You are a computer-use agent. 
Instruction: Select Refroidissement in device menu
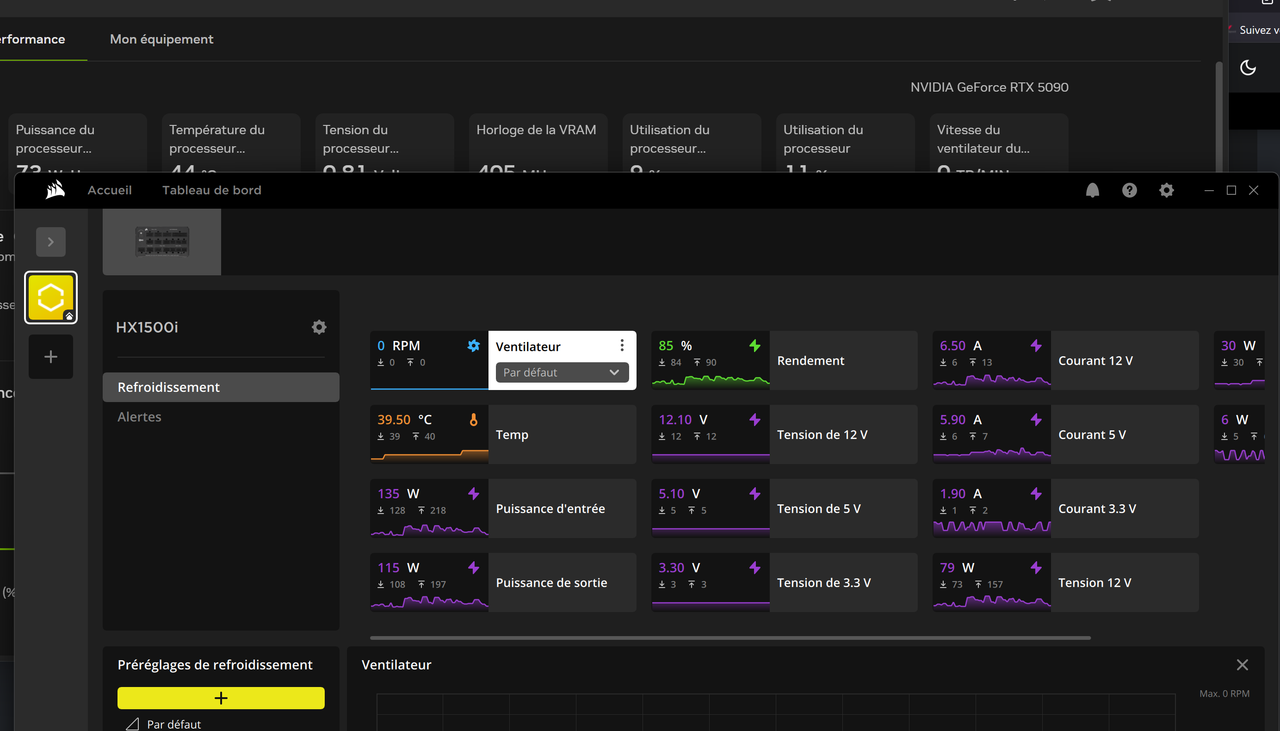221,387
